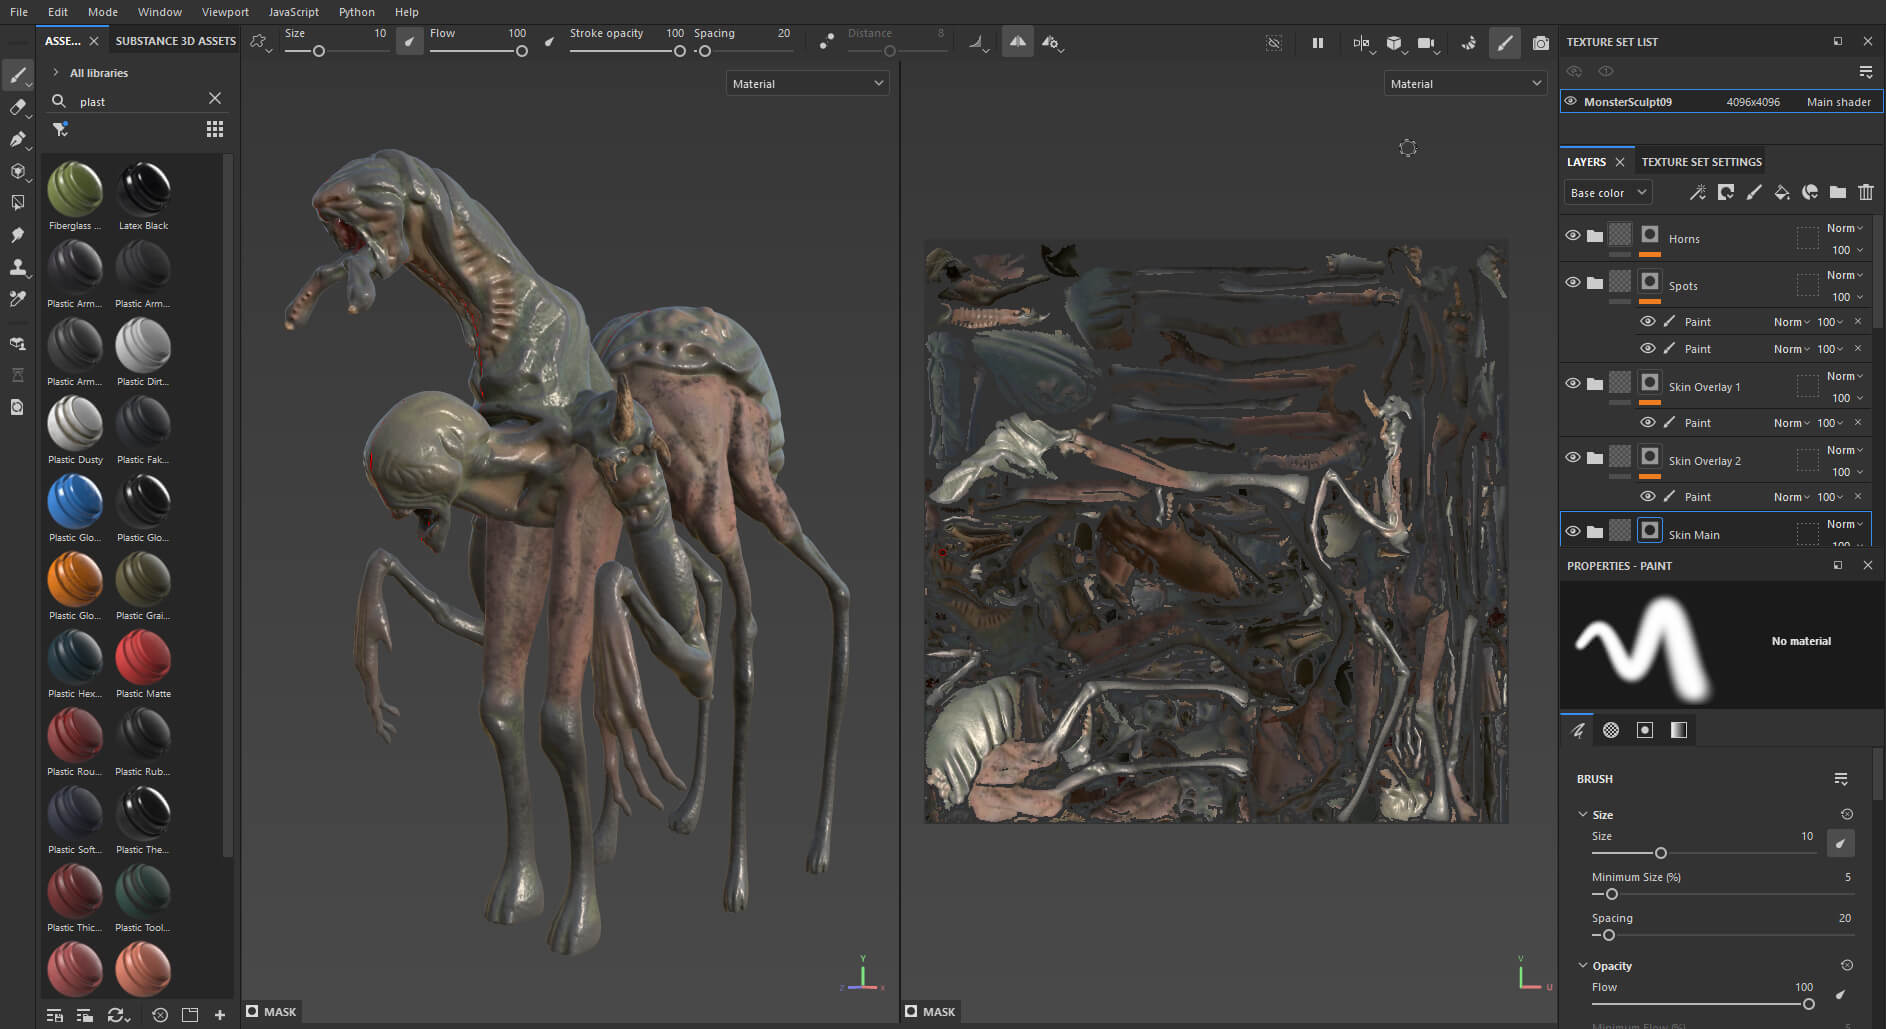Add a new folder group to layers
Screen dimensions: 1886x1029
click(1837, 192)
